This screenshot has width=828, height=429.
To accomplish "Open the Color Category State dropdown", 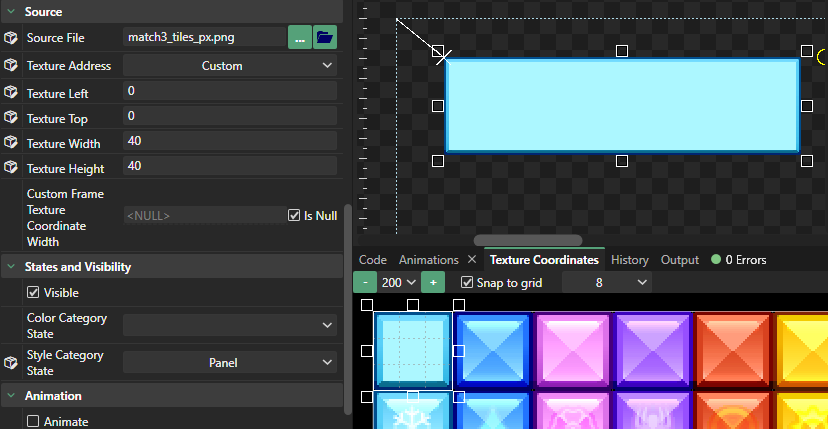I will 230,325.
